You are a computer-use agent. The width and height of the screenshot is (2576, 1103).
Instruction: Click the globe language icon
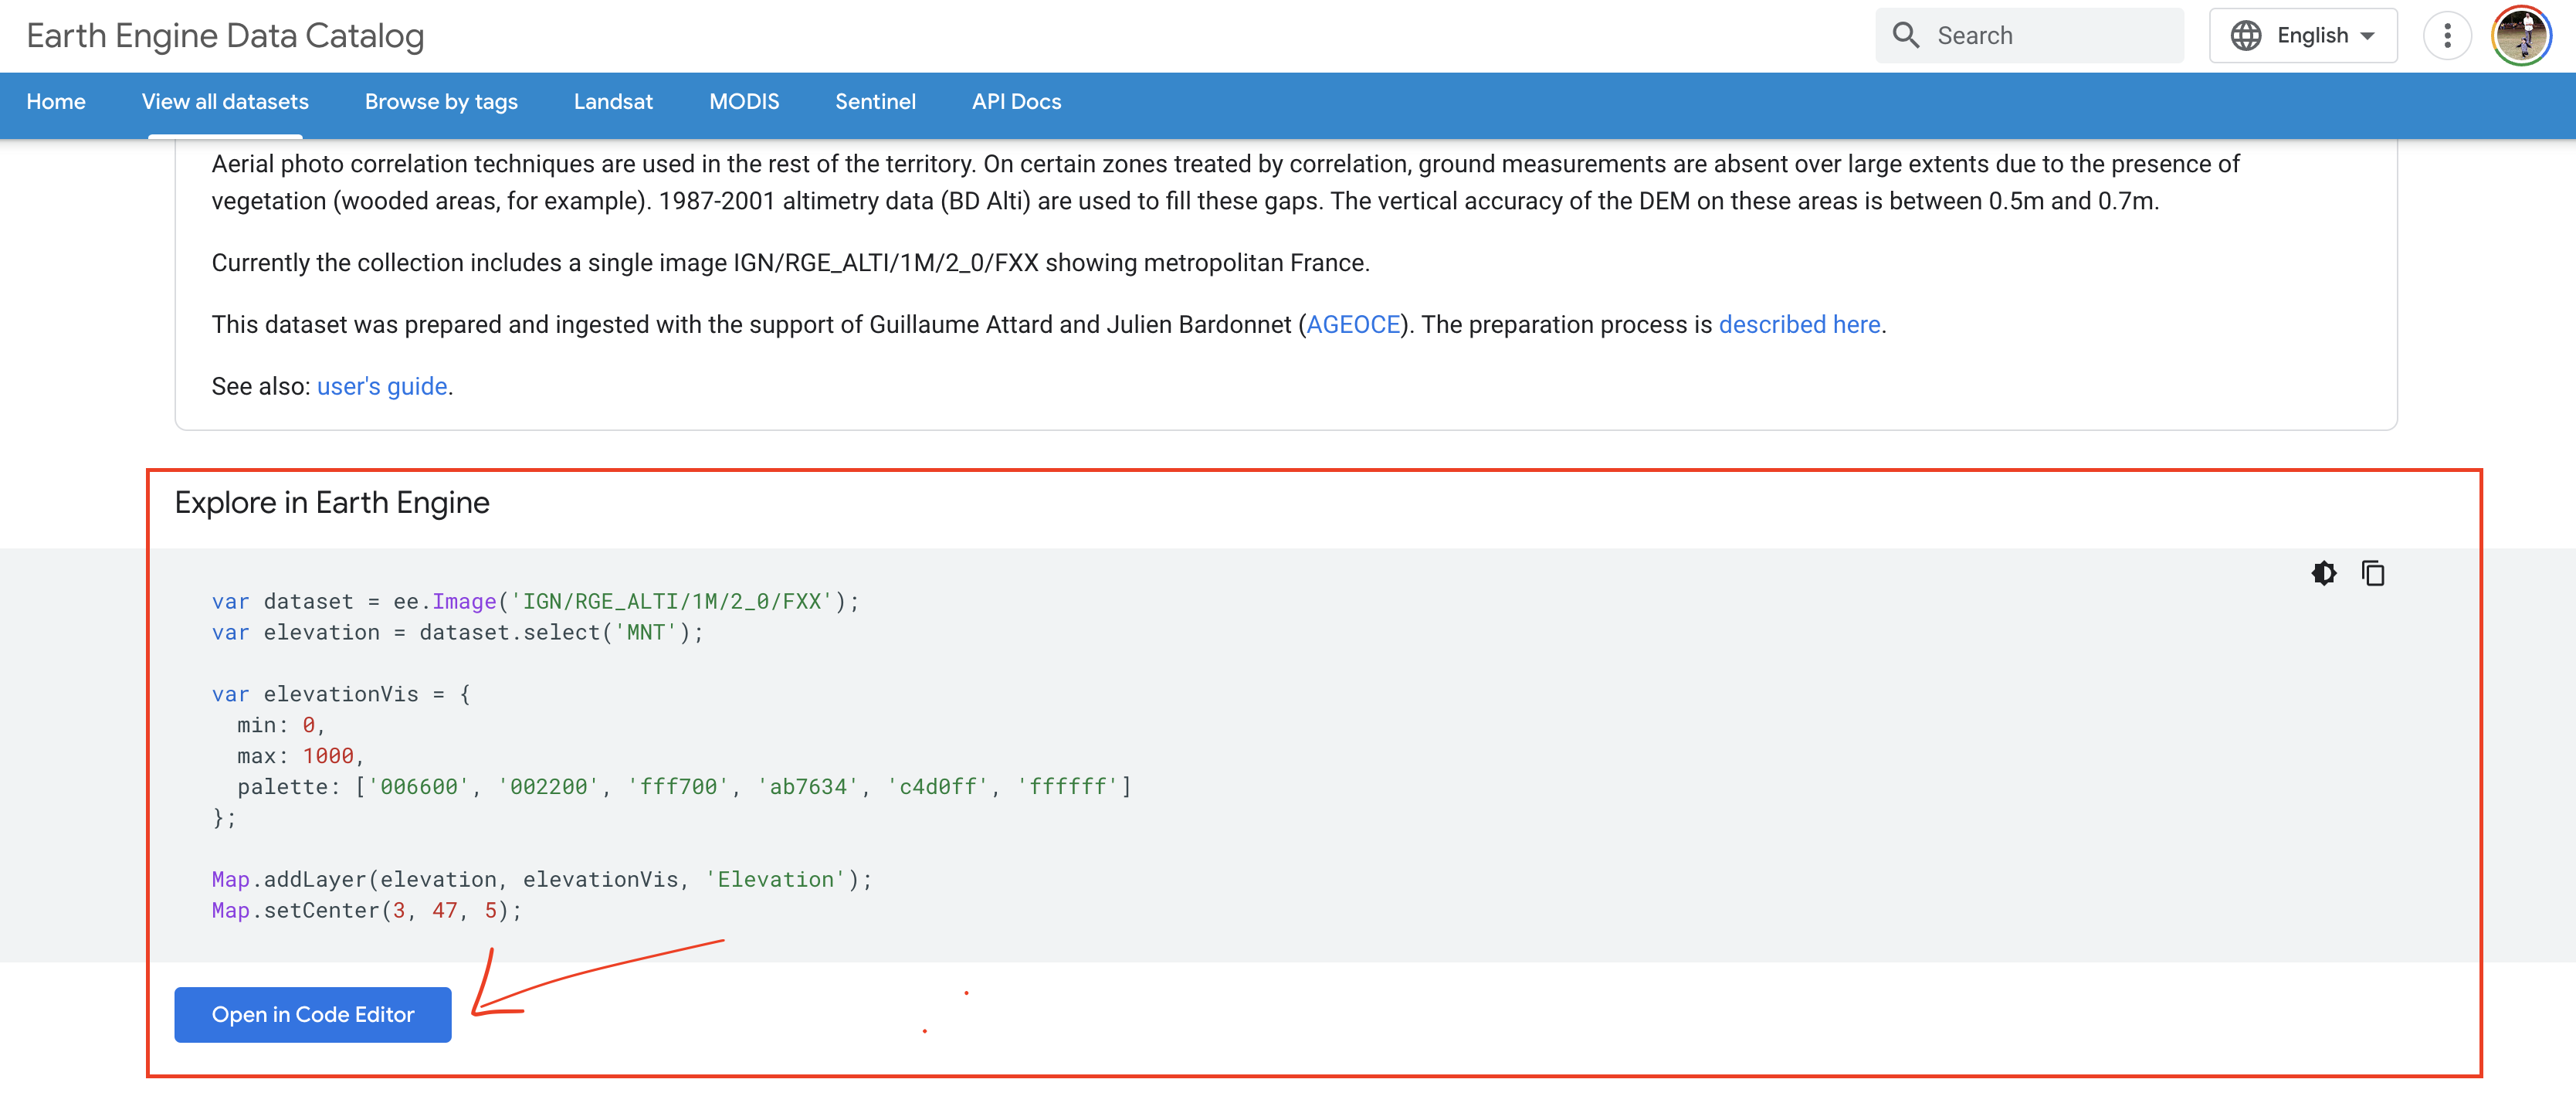(x=2246, y=36)
